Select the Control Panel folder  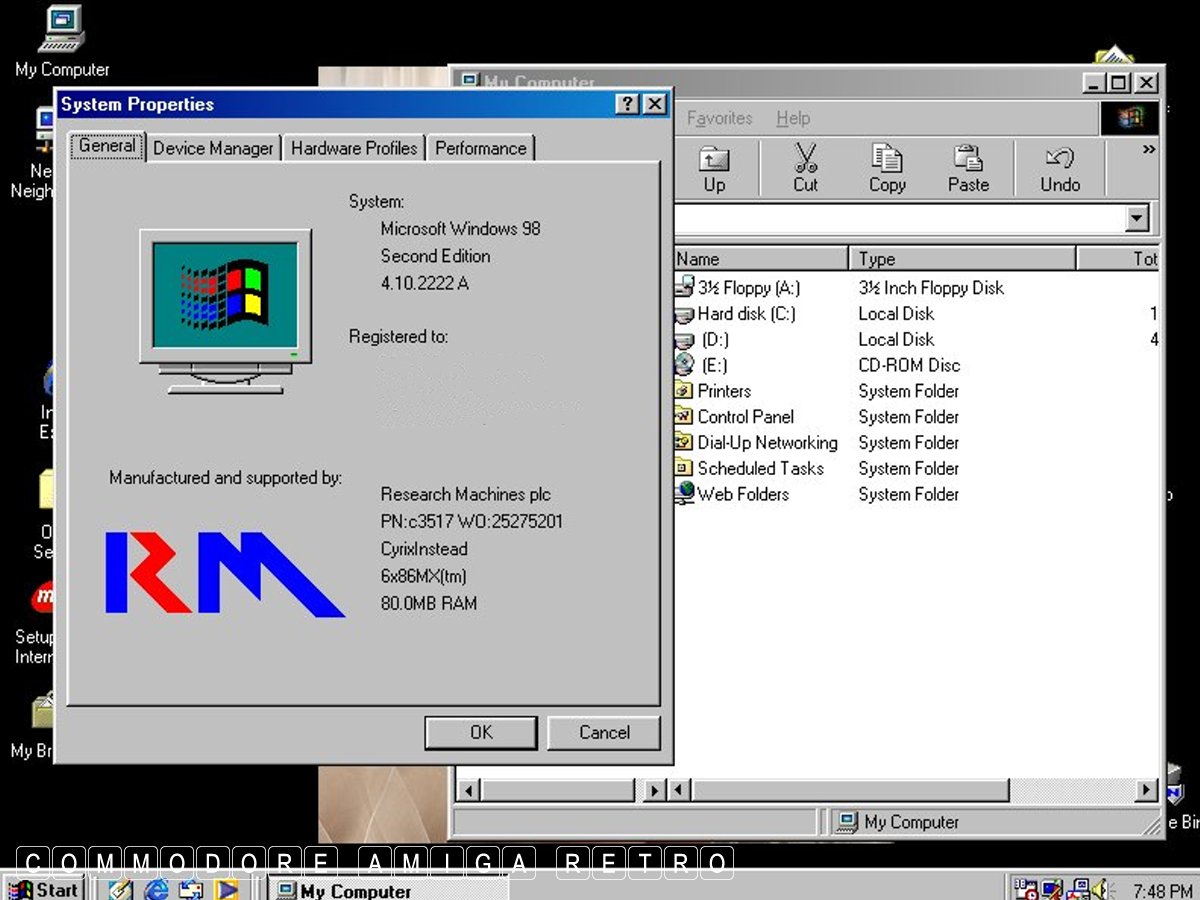pos(744,417)
